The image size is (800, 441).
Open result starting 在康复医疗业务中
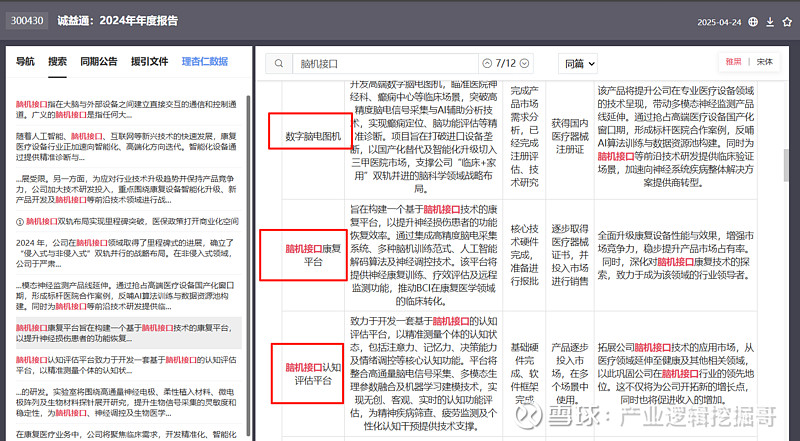click(127, 434)
